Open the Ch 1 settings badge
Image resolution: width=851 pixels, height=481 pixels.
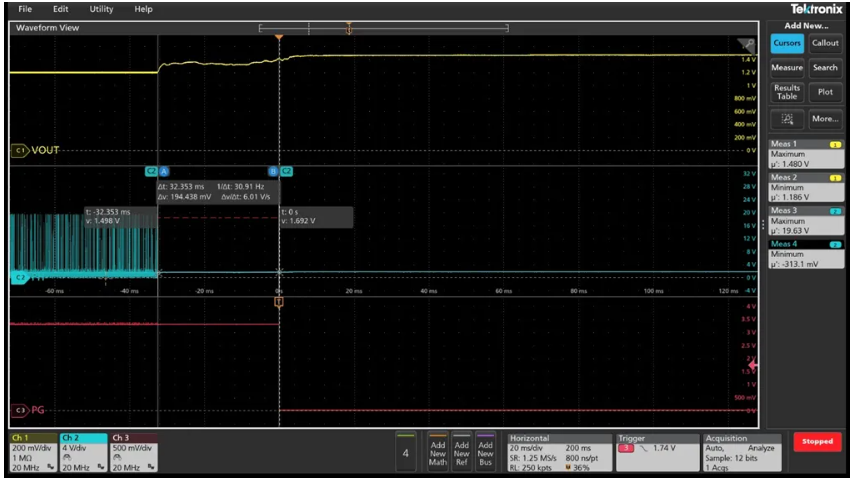(x=32, y=453)
